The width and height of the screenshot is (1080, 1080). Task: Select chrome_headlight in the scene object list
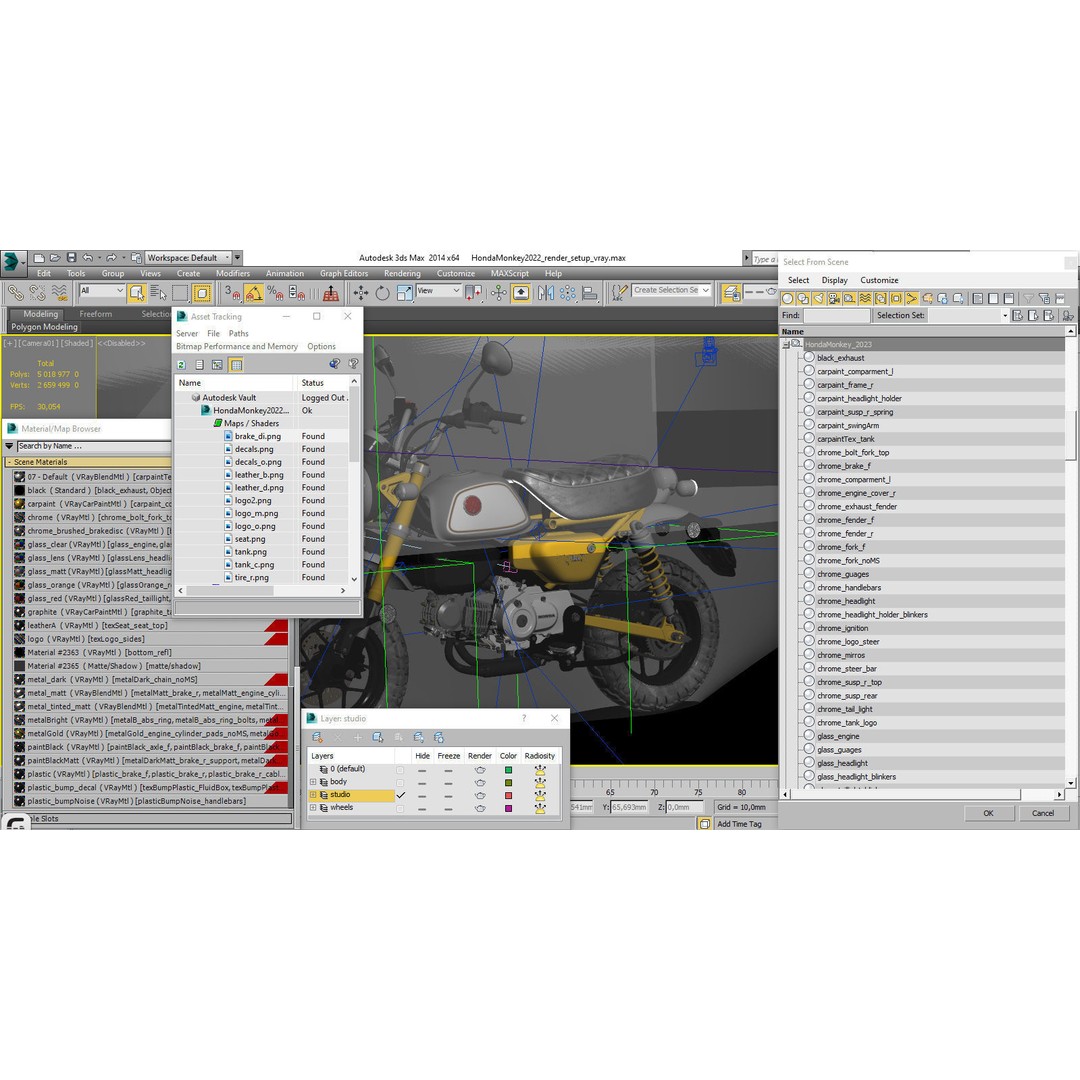point(846,601)
